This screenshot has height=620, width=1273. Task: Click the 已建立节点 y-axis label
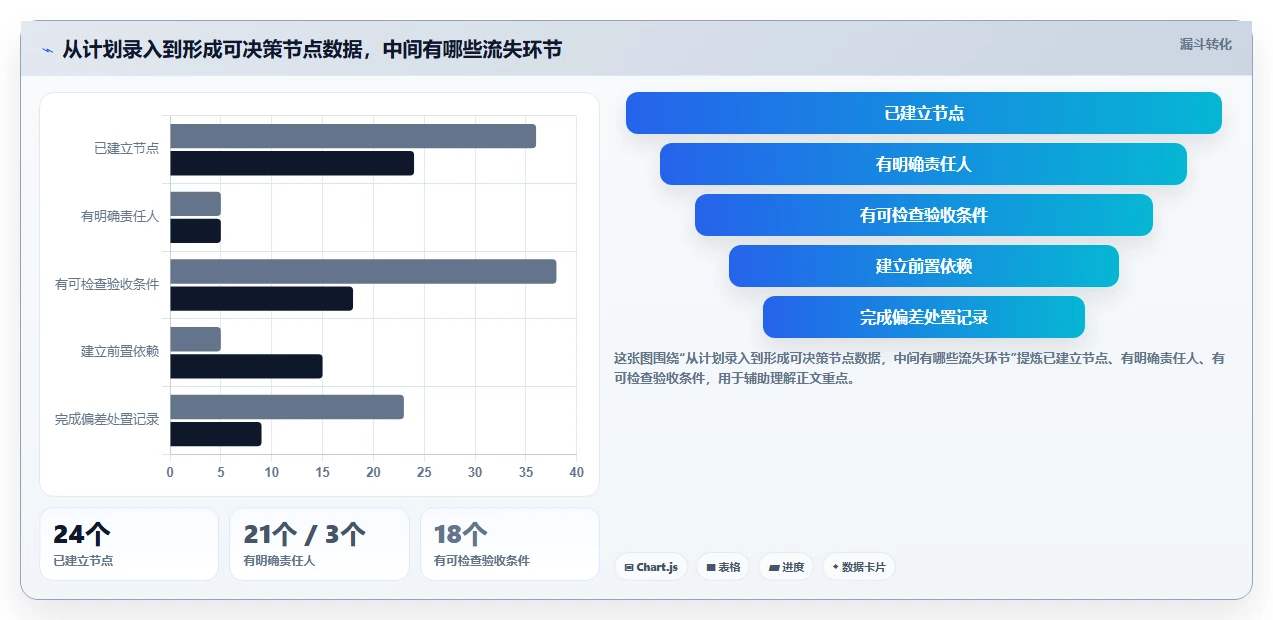[x=127, y=149]
